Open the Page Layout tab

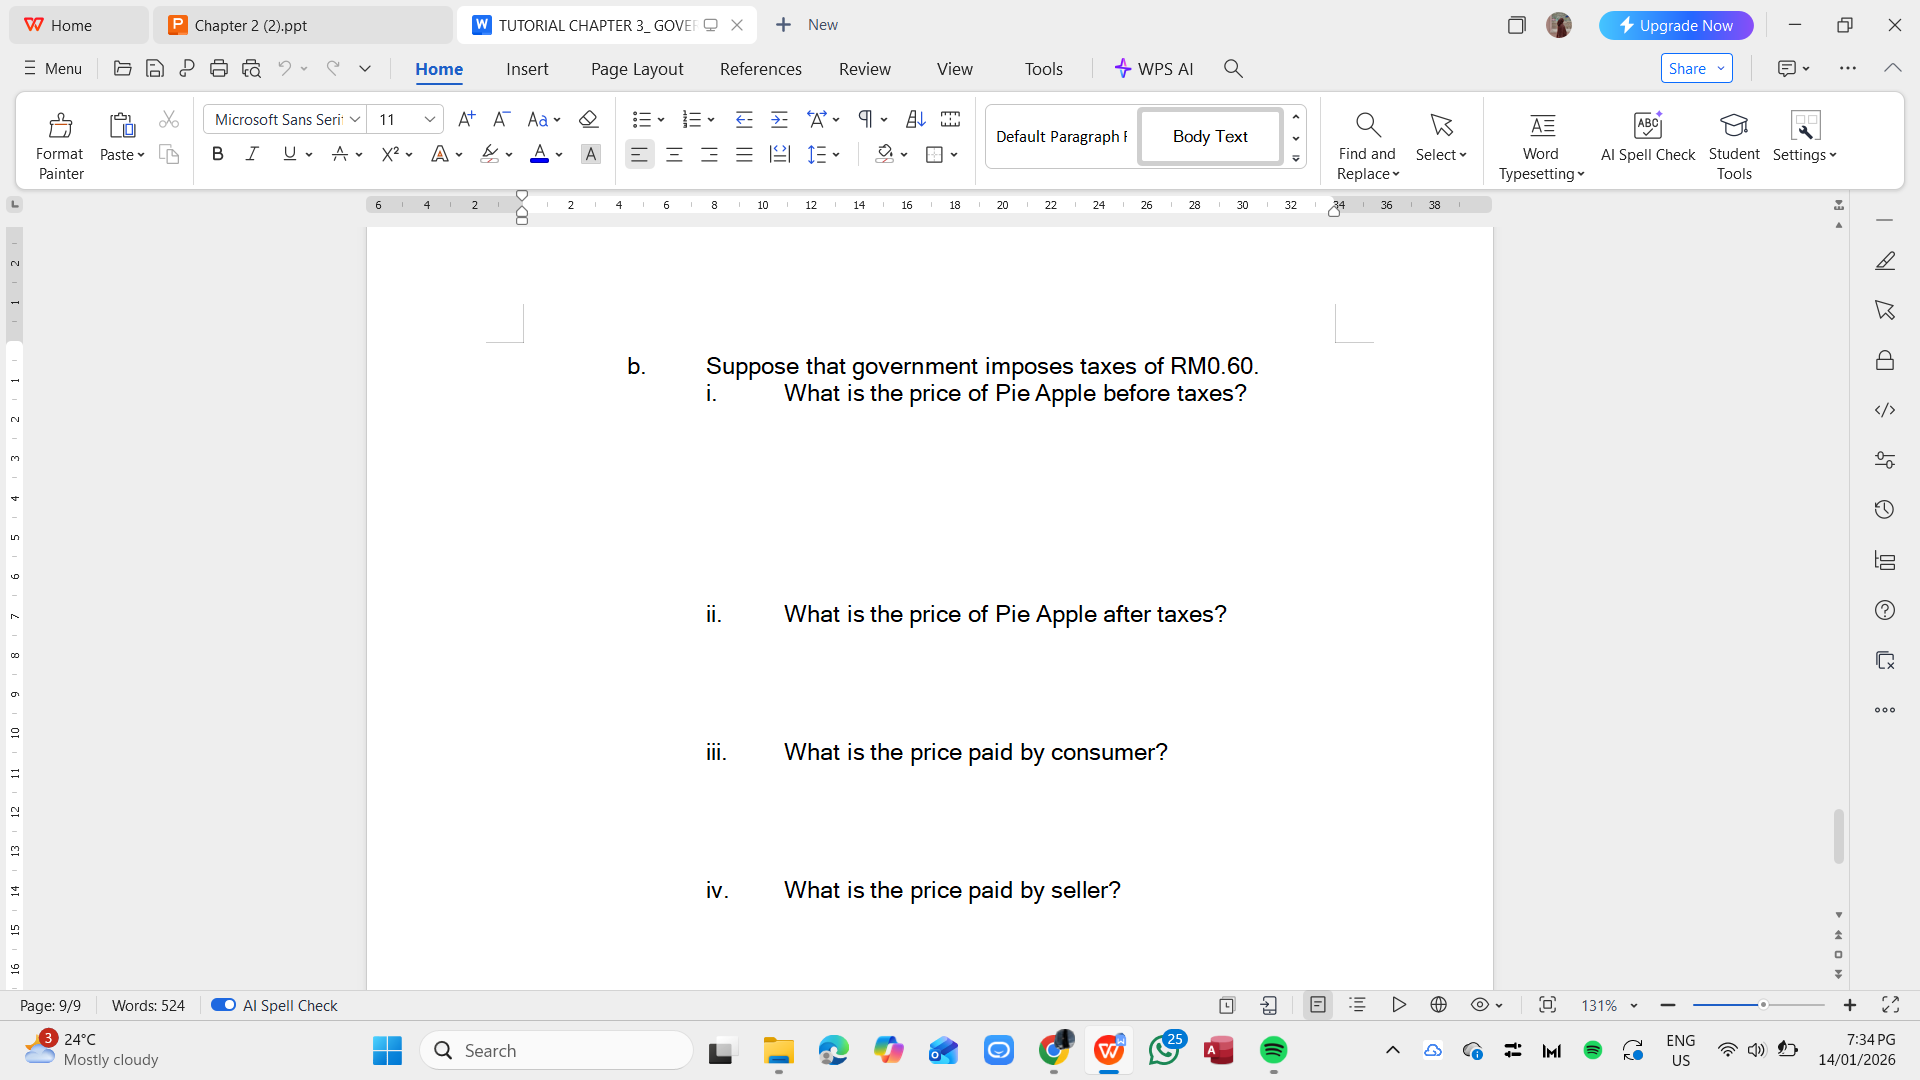point(637,69)
